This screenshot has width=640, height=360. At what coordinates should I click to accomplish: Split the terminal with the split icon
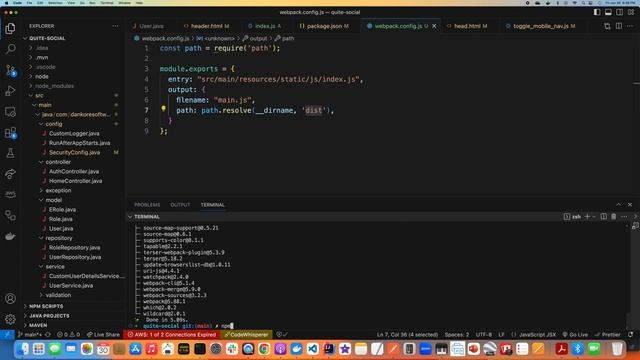click(604, 217)
